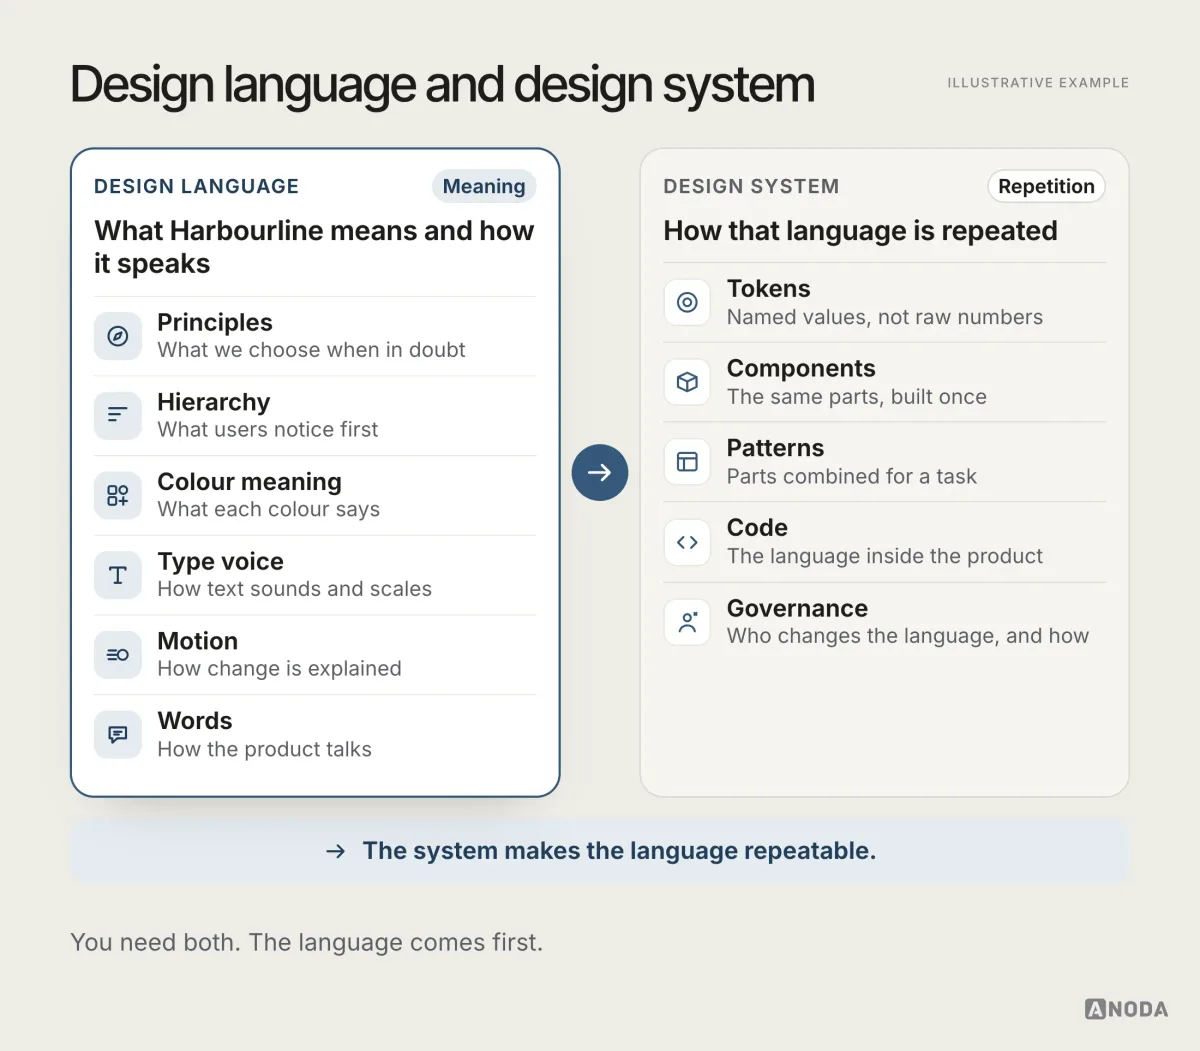Click 'The system makes the language repeatable.'

pos(619,851)
